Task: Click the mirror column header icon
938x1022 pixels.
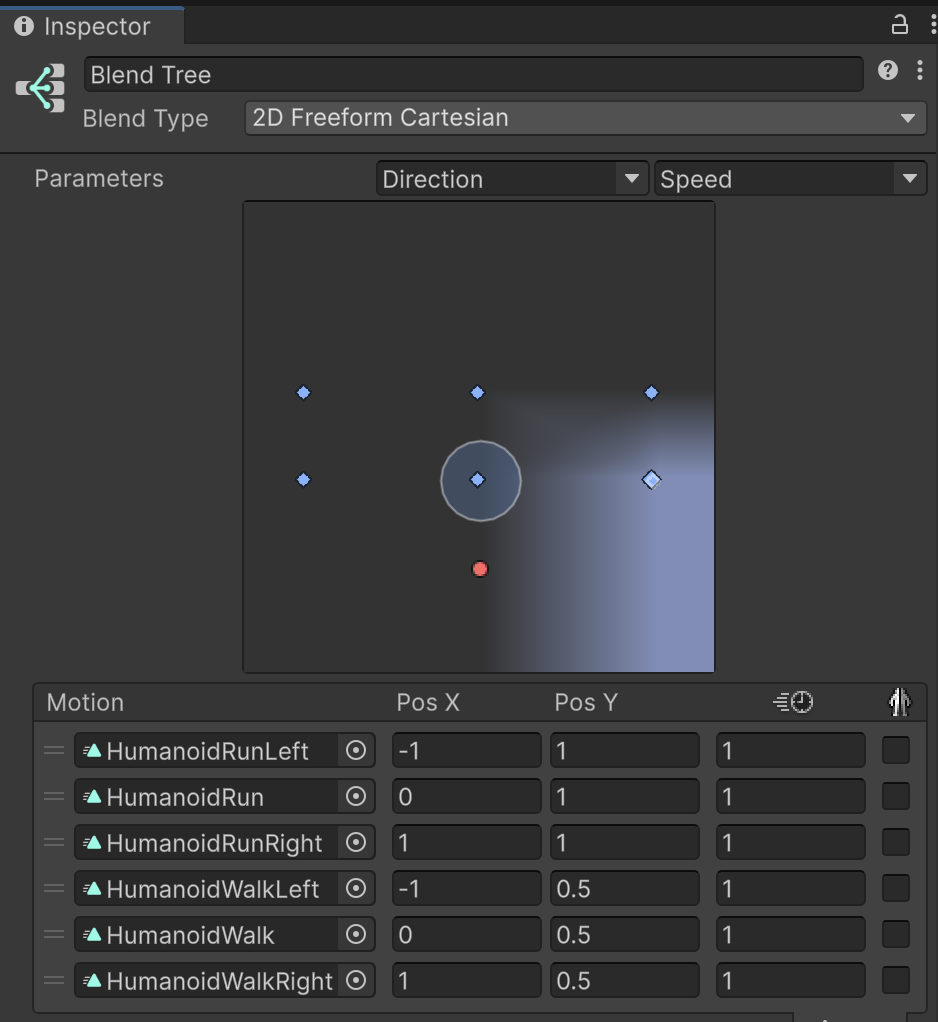Action: (x=900, y=702)
